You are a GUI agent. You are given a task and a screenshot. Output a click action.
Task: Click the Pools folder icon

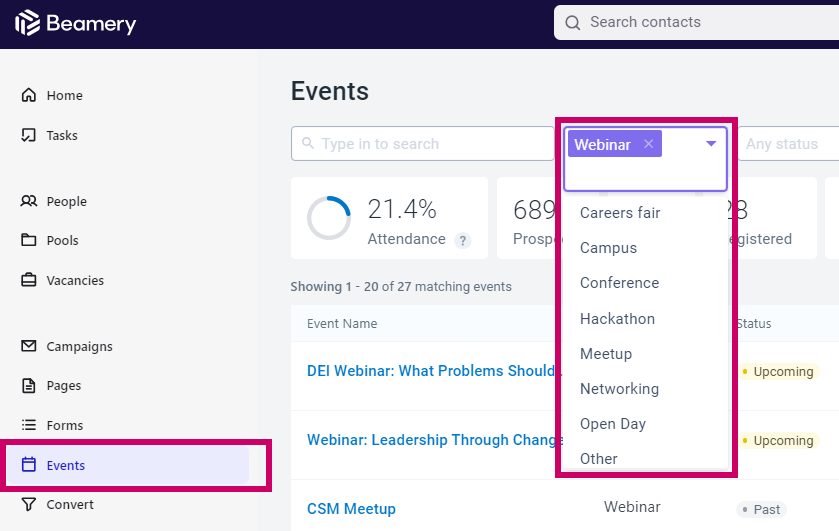coord(28,240)
